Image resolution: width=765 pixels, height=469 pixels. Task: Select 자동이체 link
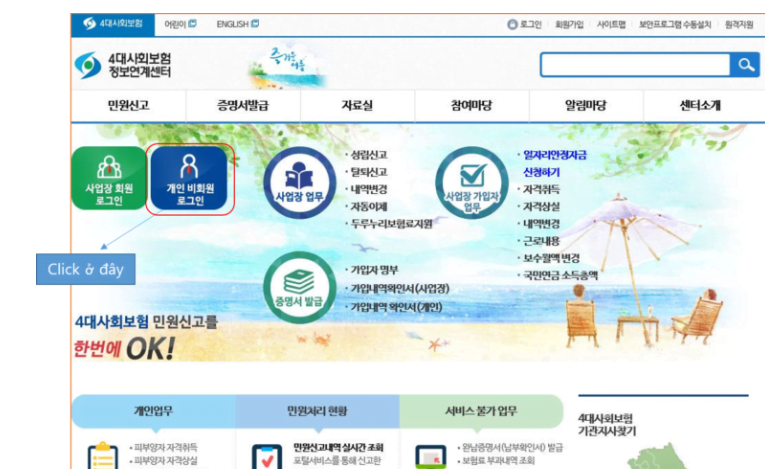[x=369, y=207]
